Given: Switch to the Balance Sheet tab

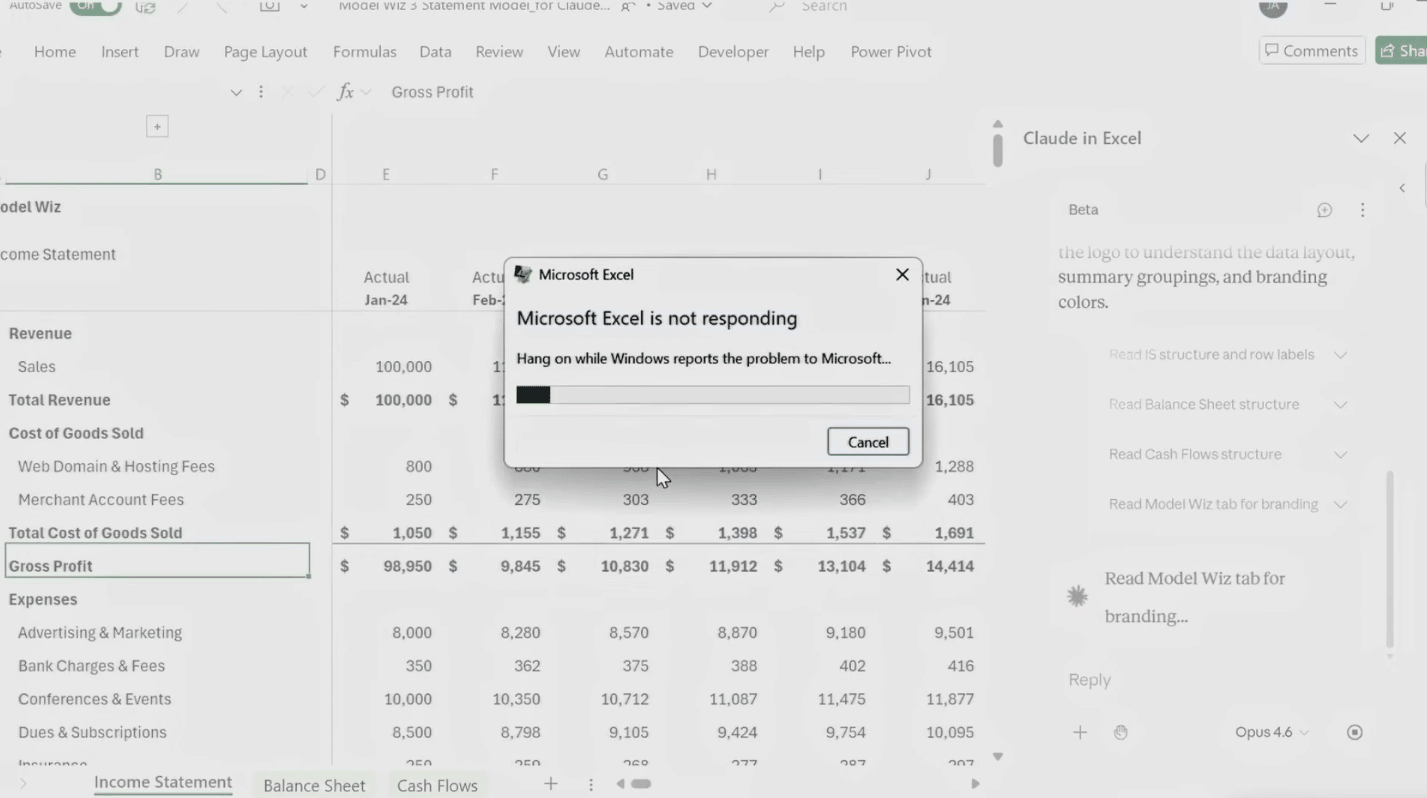Looking at the screenshot, I should (314, 786).
